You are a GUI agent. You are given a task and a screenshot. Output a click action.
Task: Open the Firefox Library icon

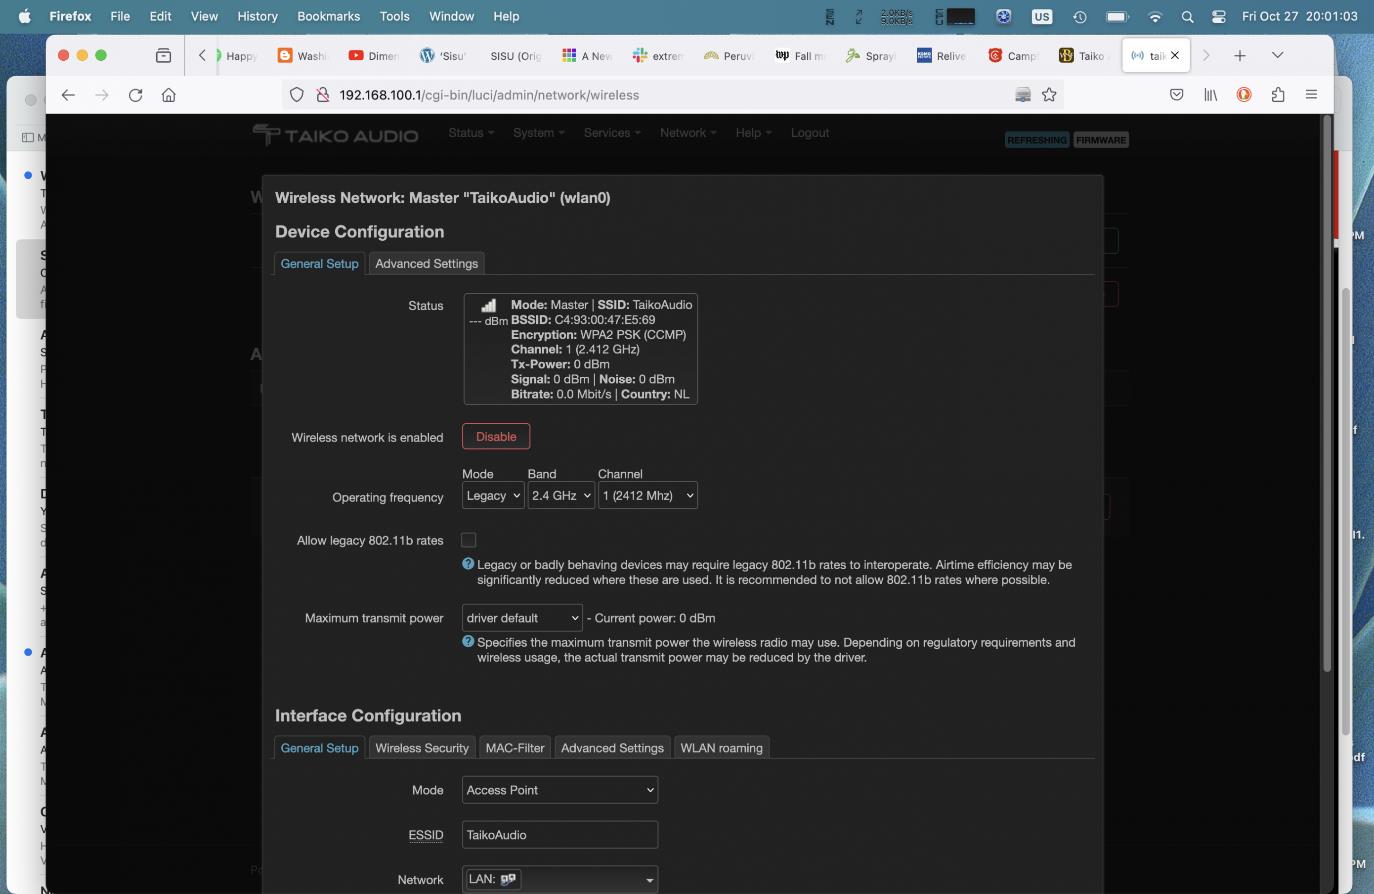pos(1210,95)
